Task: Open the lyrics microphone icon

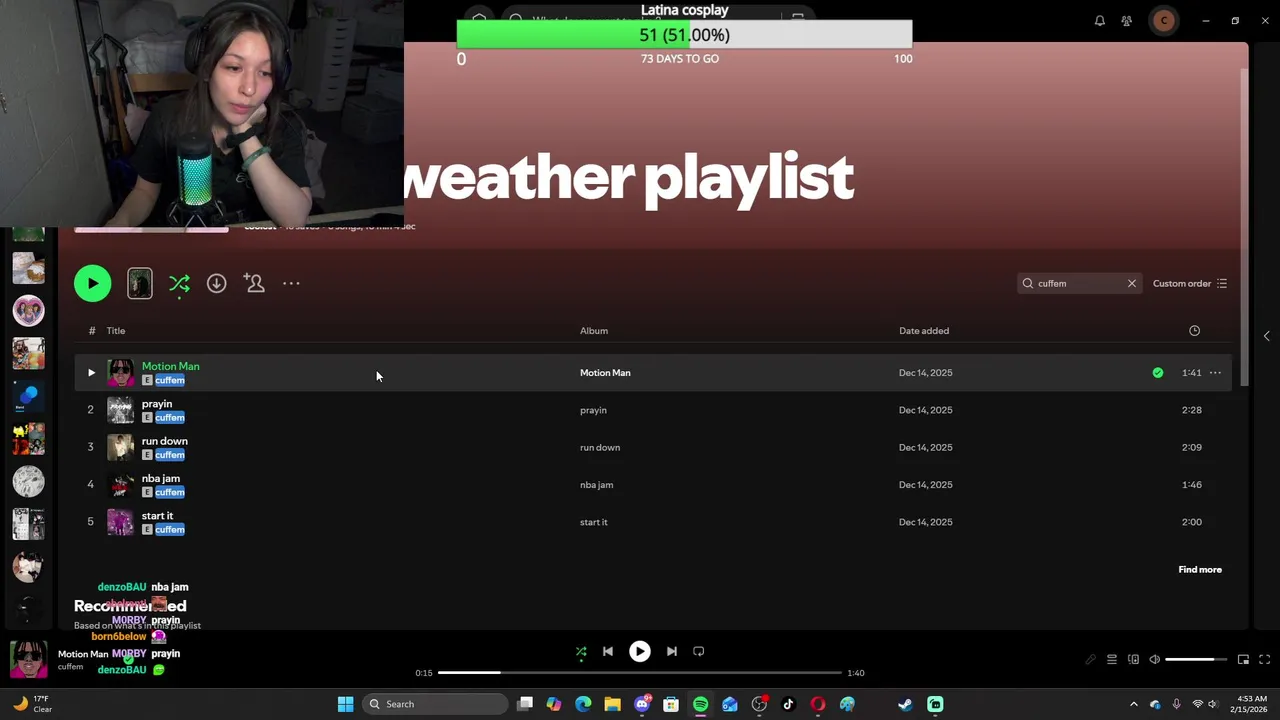Action: (1090, 659)
